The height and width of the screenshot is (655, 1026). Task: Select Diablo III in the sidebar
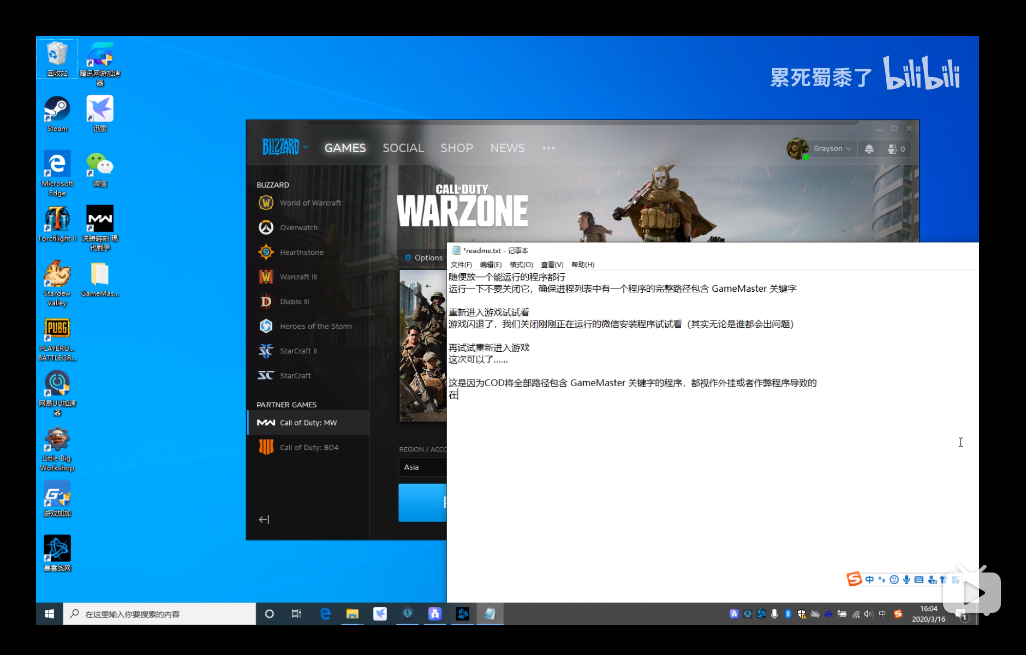click(294, 301)
